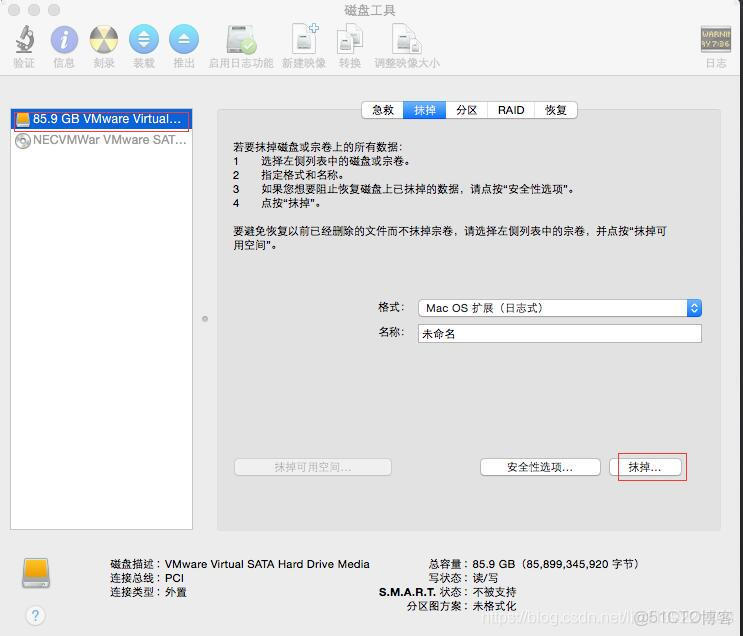743x636 pixels.
Task: Click the S.M.A.R.T. status value 不被支持
Action: 494,592
